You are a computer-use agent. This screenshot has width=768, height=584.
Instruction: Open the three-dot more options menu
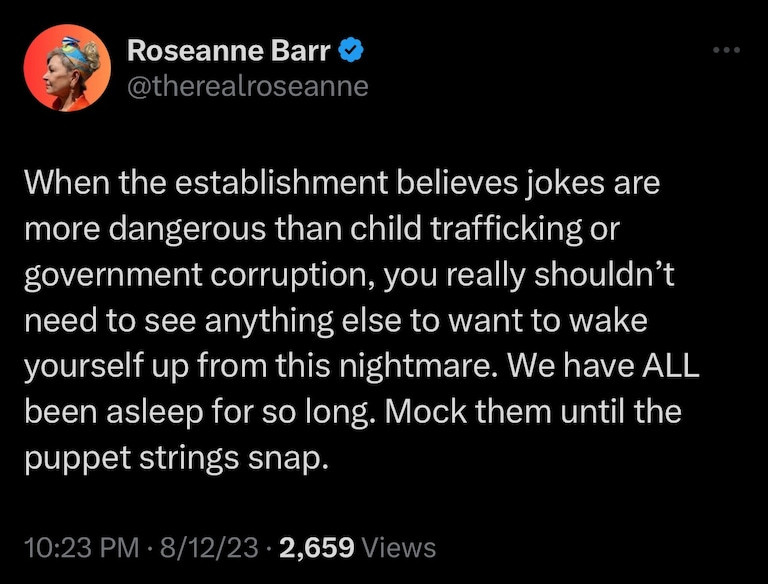point(726,49)
